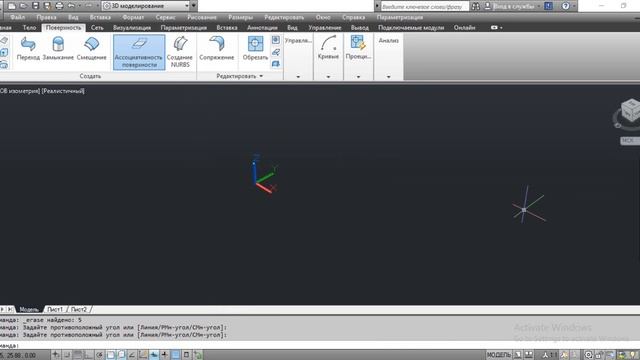This screenshot has width=640, height=360.
Task: Switch to the Вывод ribbon tab
Action: [360, 27]
